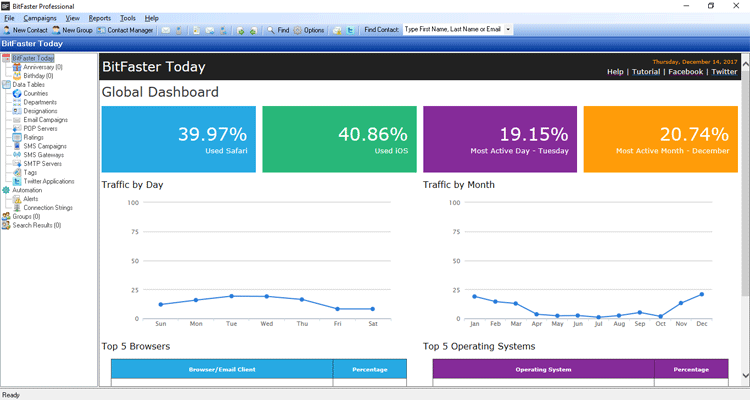This screenshot has height=400, width=750.
Task: Open the Tools menu
Action: pyautogui.click(x=127, y=18)
